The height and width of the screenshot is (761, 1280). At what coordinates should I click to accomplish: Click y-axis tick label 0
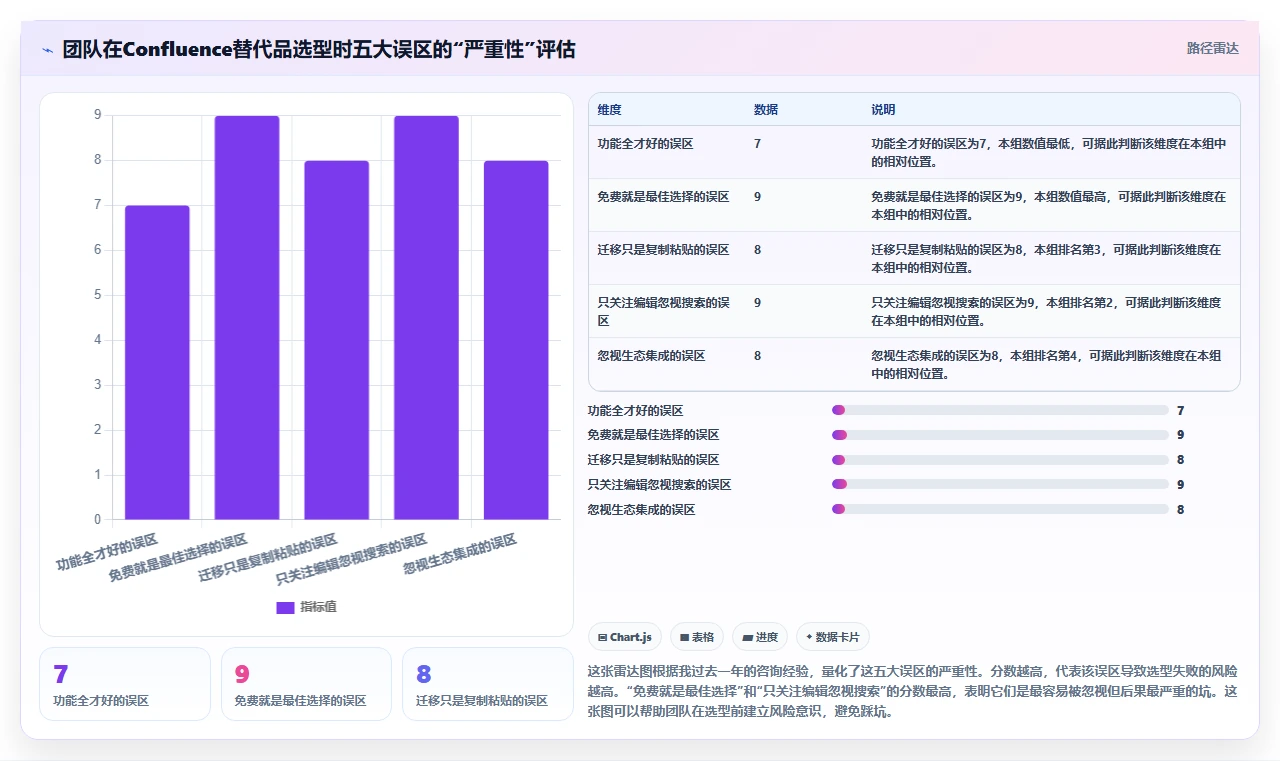tap(98, 519)
